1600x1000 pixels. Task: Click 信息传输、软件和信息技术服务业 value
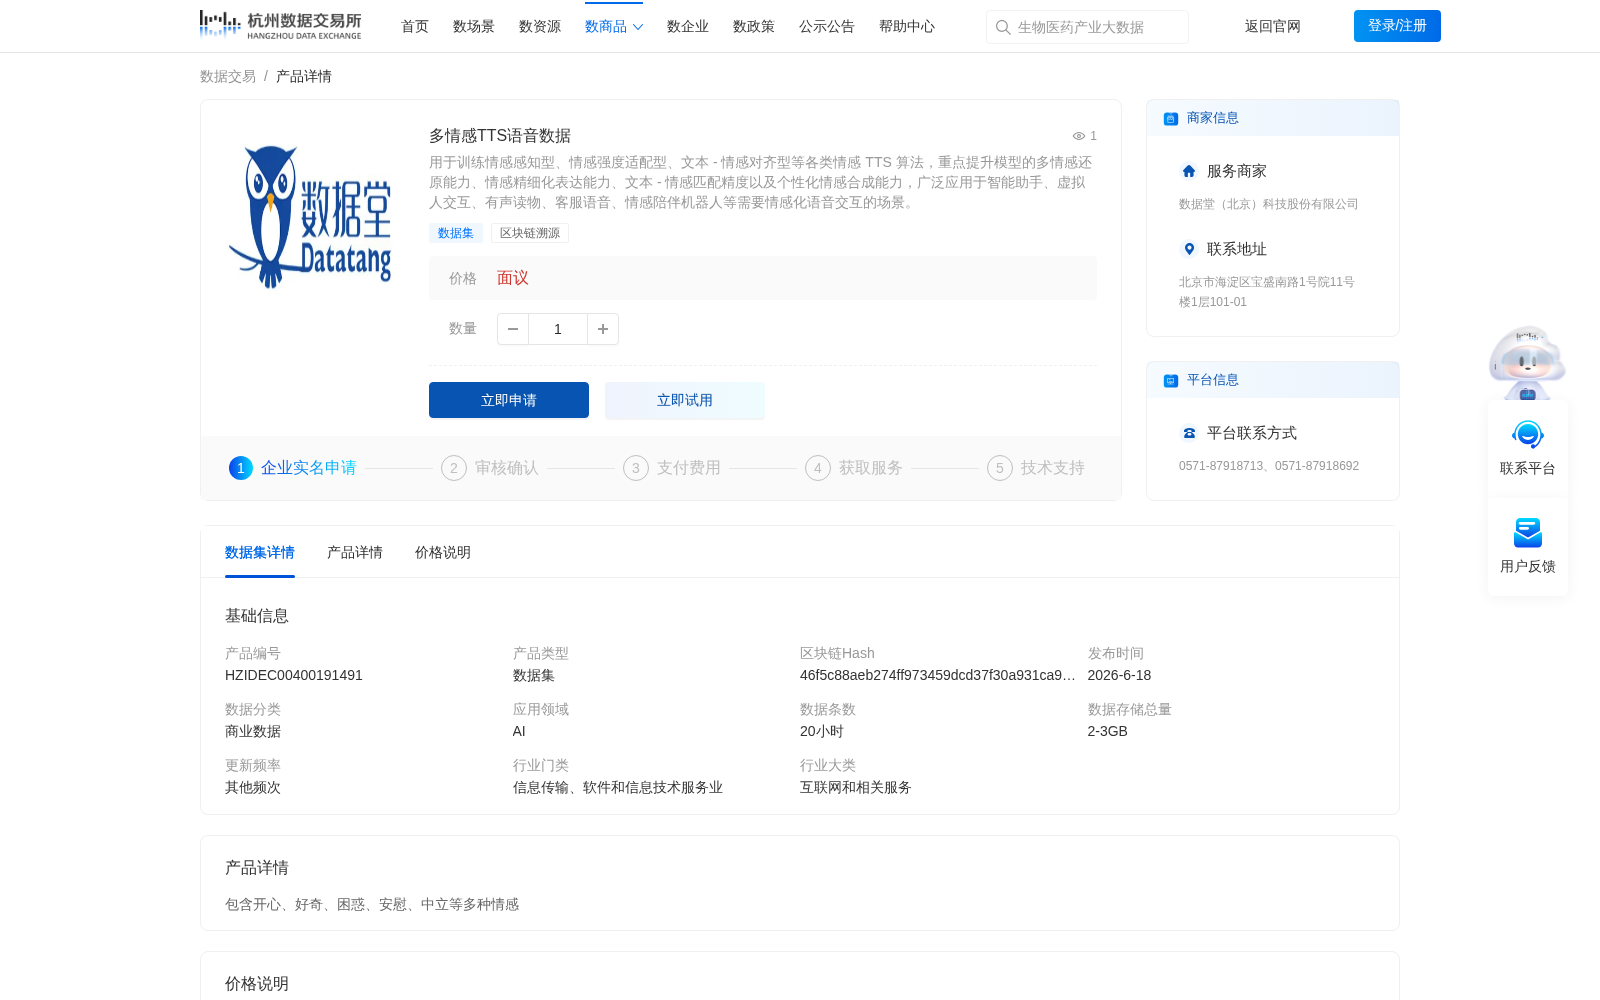(618, 787)
